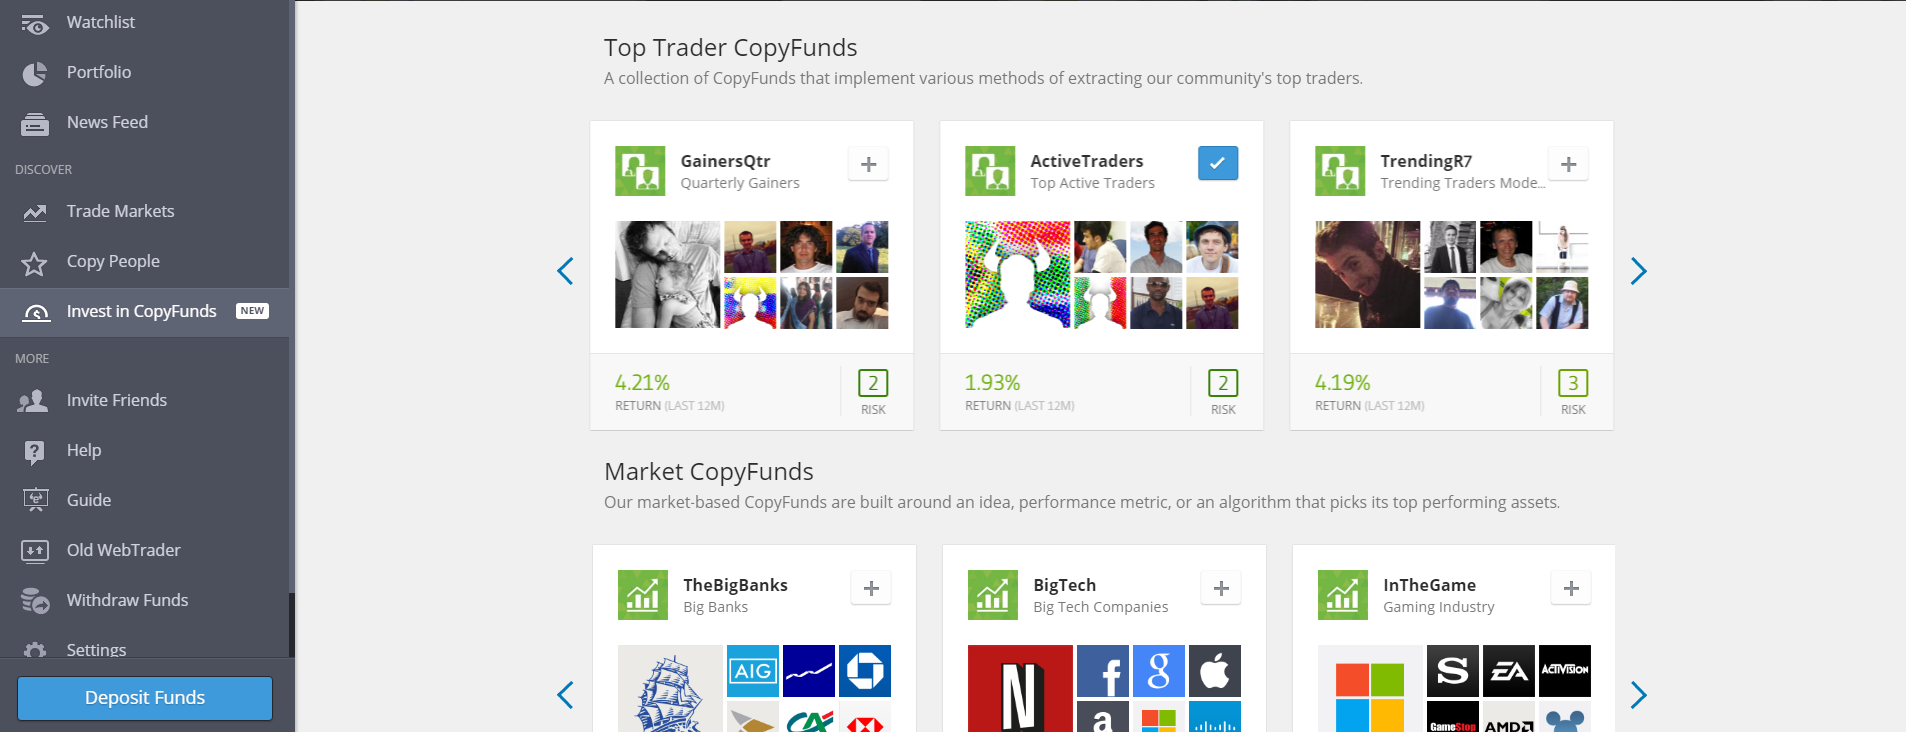
Task: Click the Invite Friends people icon
Action: (x=34, y=401)
